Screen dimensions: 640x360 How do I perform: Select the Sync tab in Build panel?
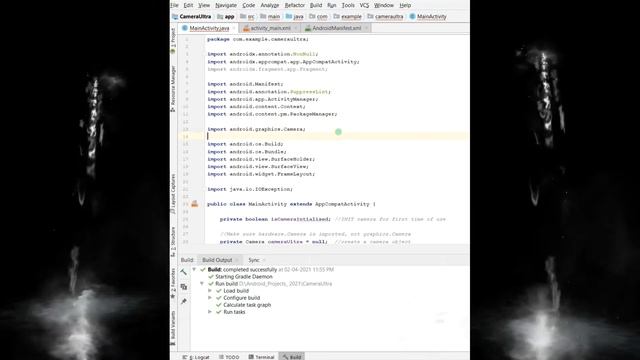[253, 260]
